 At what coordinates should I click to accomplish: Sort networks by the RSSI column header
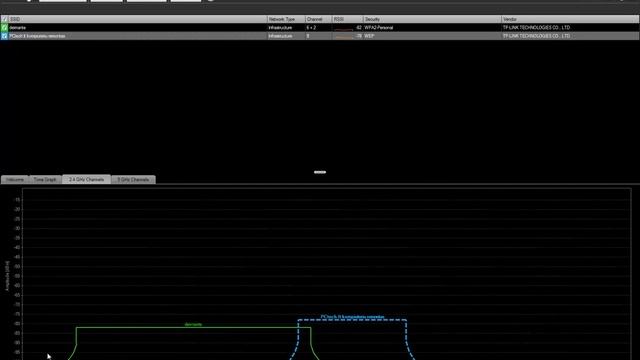[x=347, y=19]
